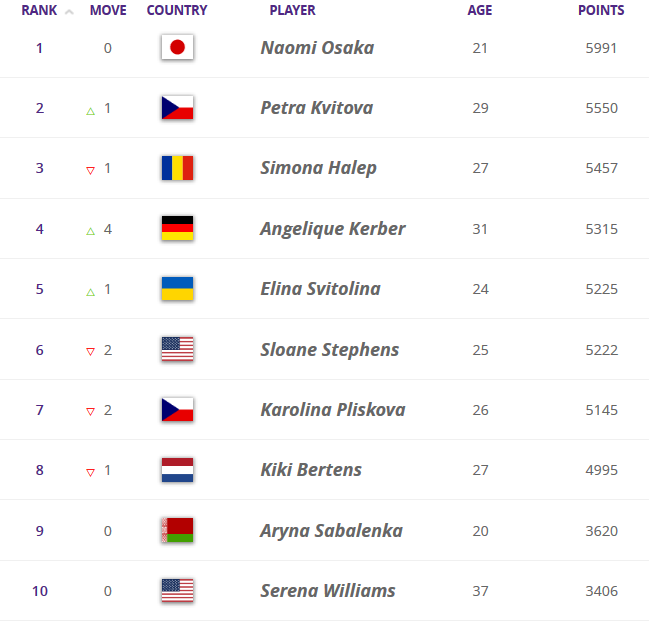The image size is (649, 623).
Task: Click the COUNTRY column header
Action: [177, 11]
